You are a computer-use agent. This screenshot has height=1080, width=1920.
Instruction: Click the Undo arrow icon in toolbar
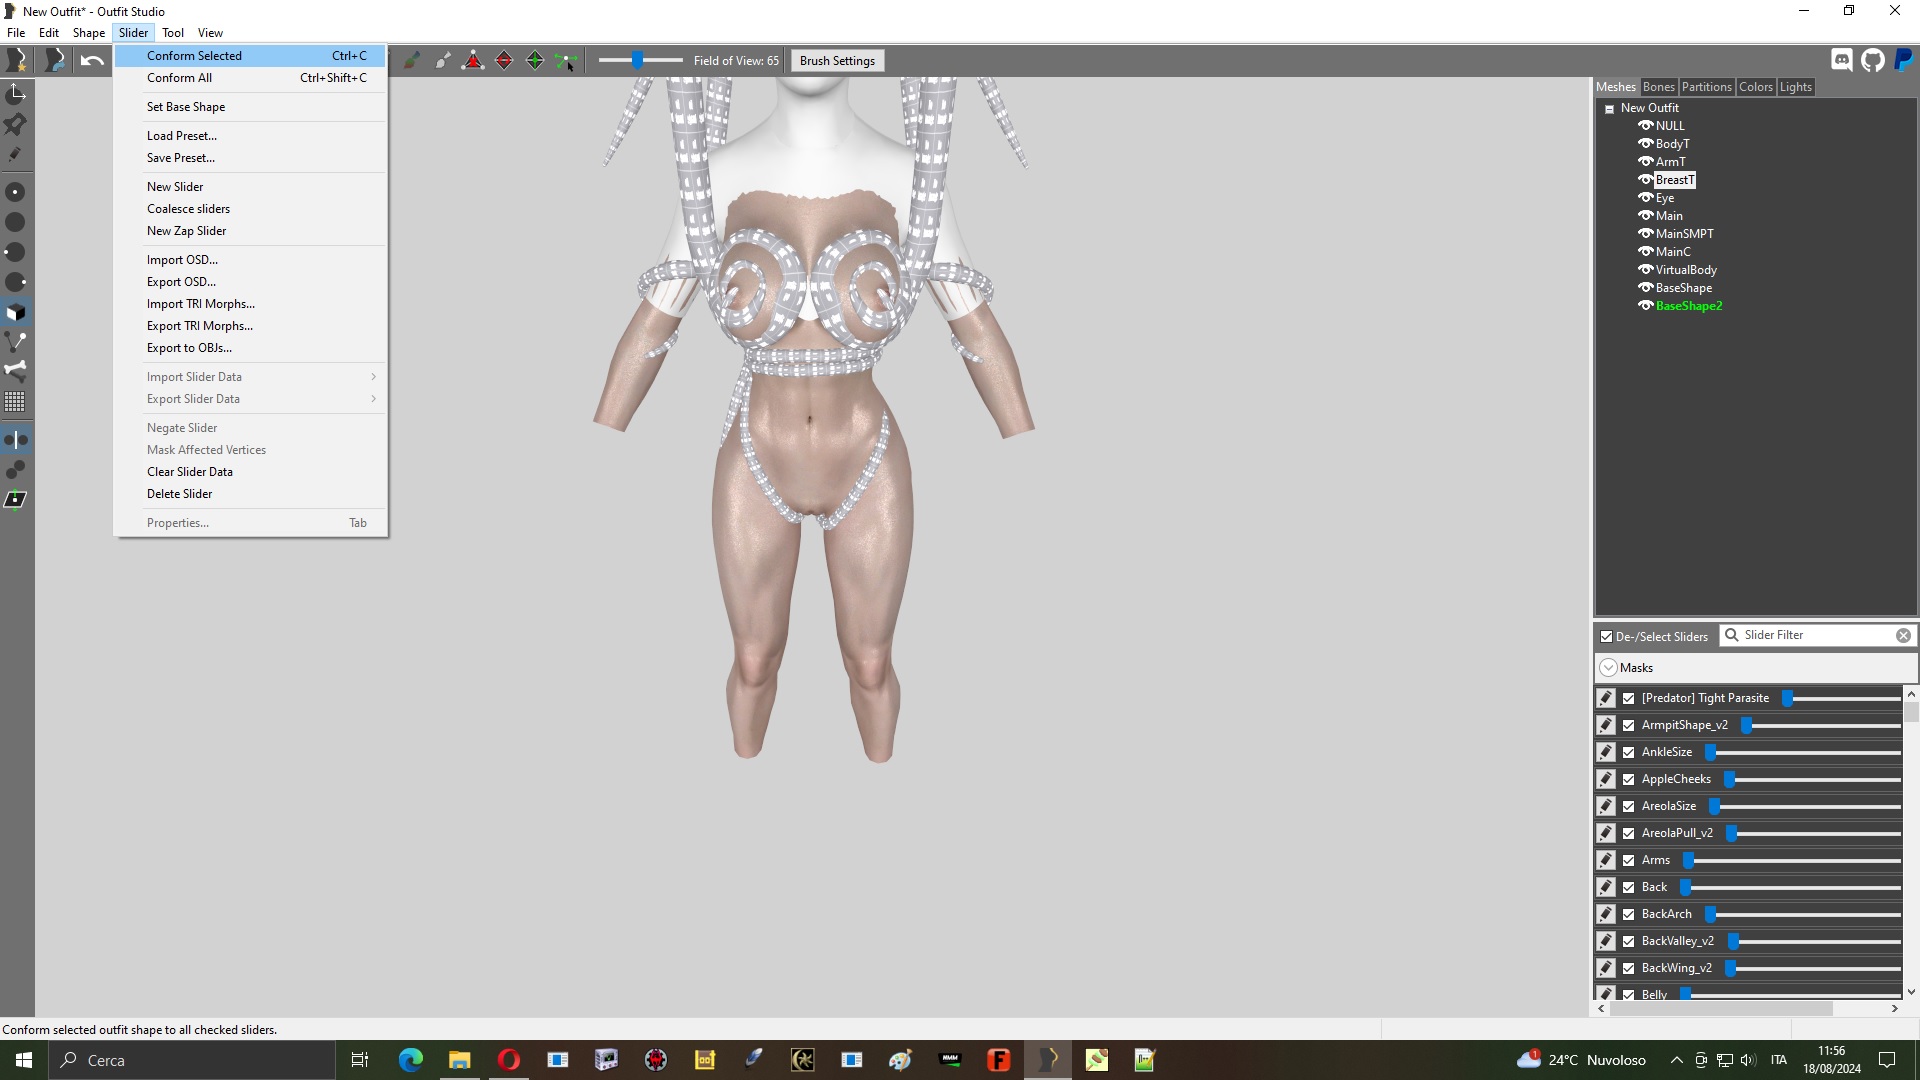tap(92, 61)
